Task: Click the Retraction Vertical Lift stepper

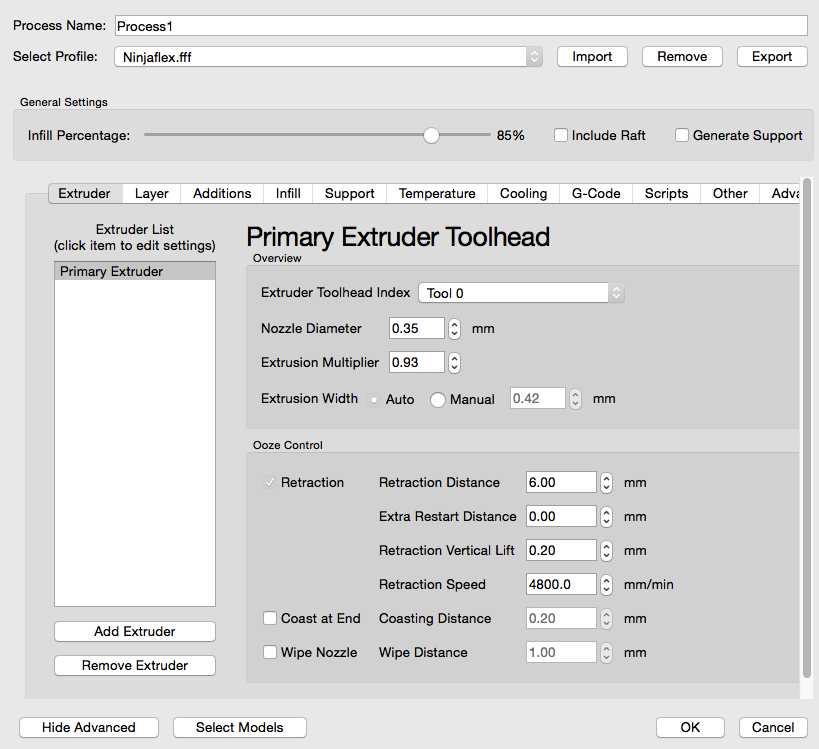Action: [x=606, y=550]
